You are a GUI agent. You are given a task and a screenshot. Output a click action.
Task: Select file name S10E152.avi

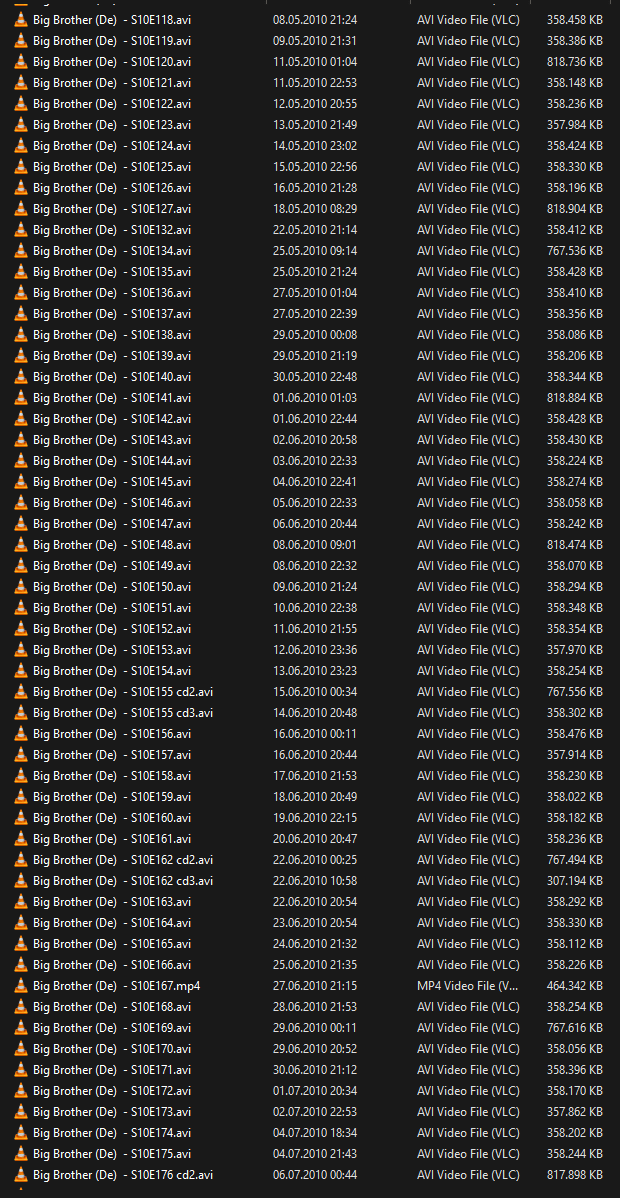coord(112,629)
